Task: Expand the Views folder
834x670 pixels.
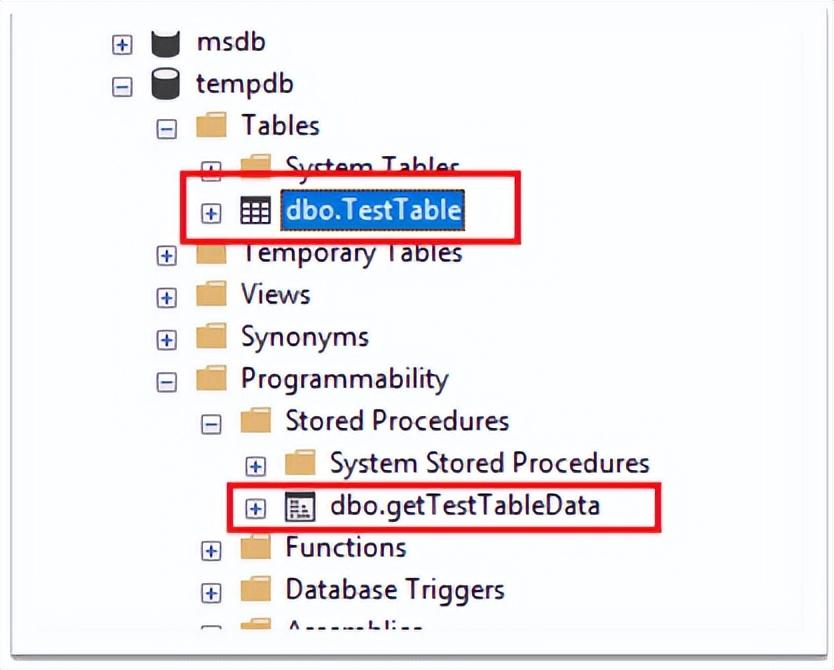Action: (x=167, y=298)
